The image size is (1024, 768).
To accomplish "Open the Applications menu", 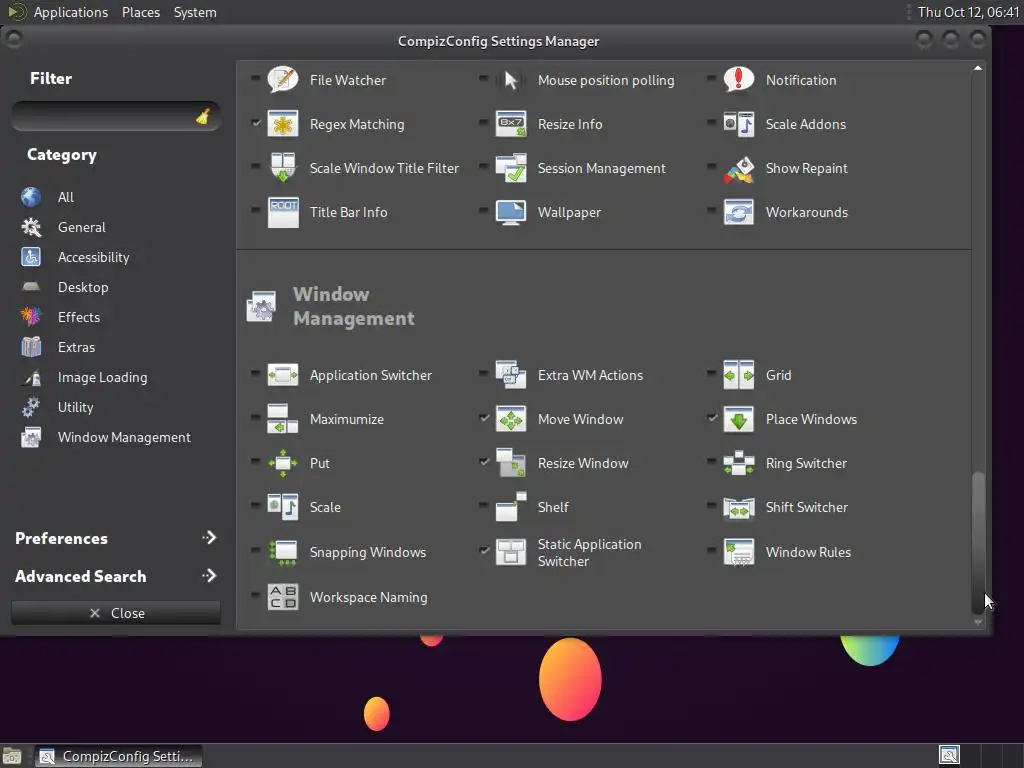I will [x=71, y=12].
